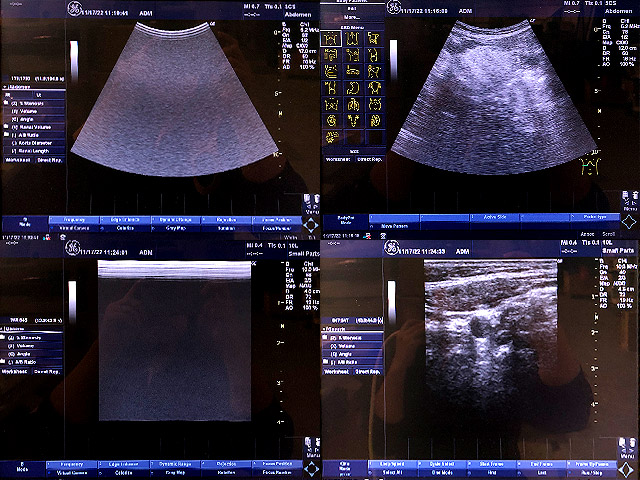
Task: Click the GE logo on the 11:24:33 screen
Action: point(392,247)
